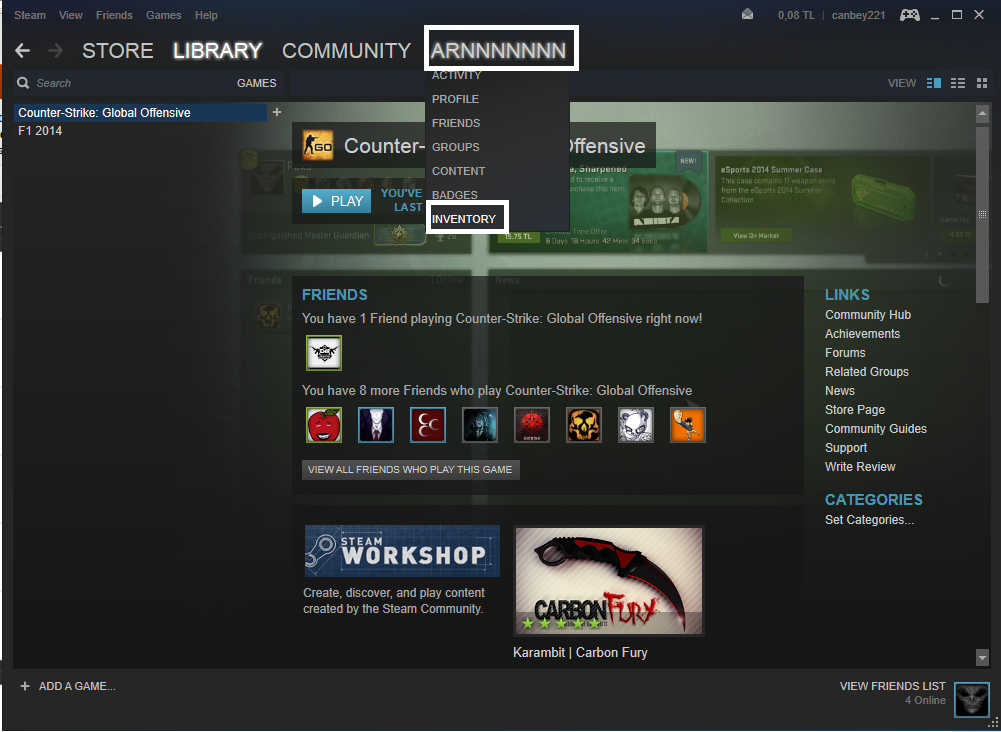
Task: Open the Related Groups link
Action: [x=866, y=371]
